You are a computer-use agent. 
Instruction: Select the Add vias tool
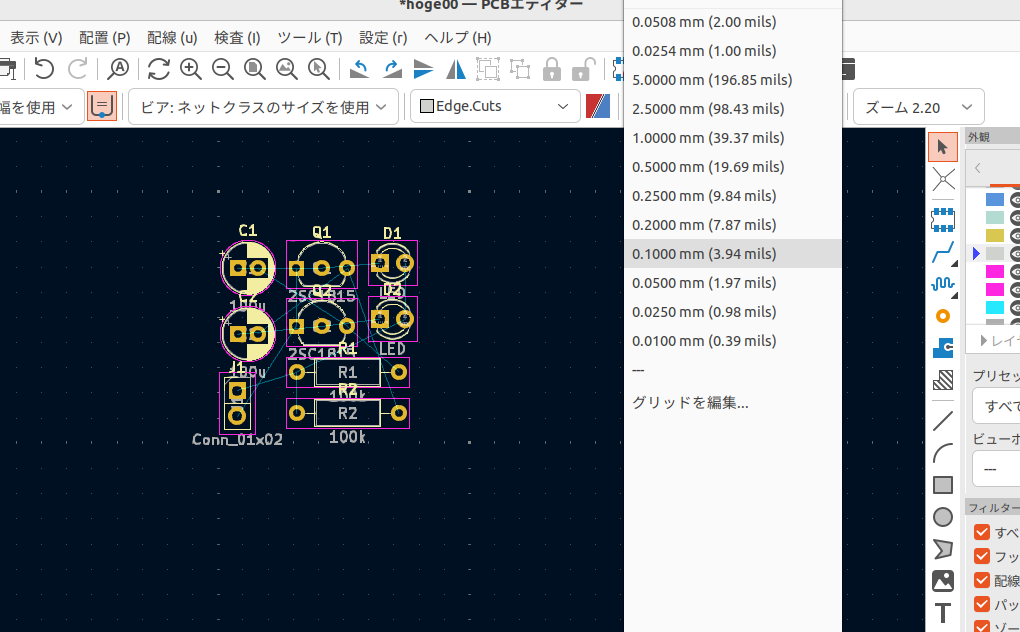942,316
